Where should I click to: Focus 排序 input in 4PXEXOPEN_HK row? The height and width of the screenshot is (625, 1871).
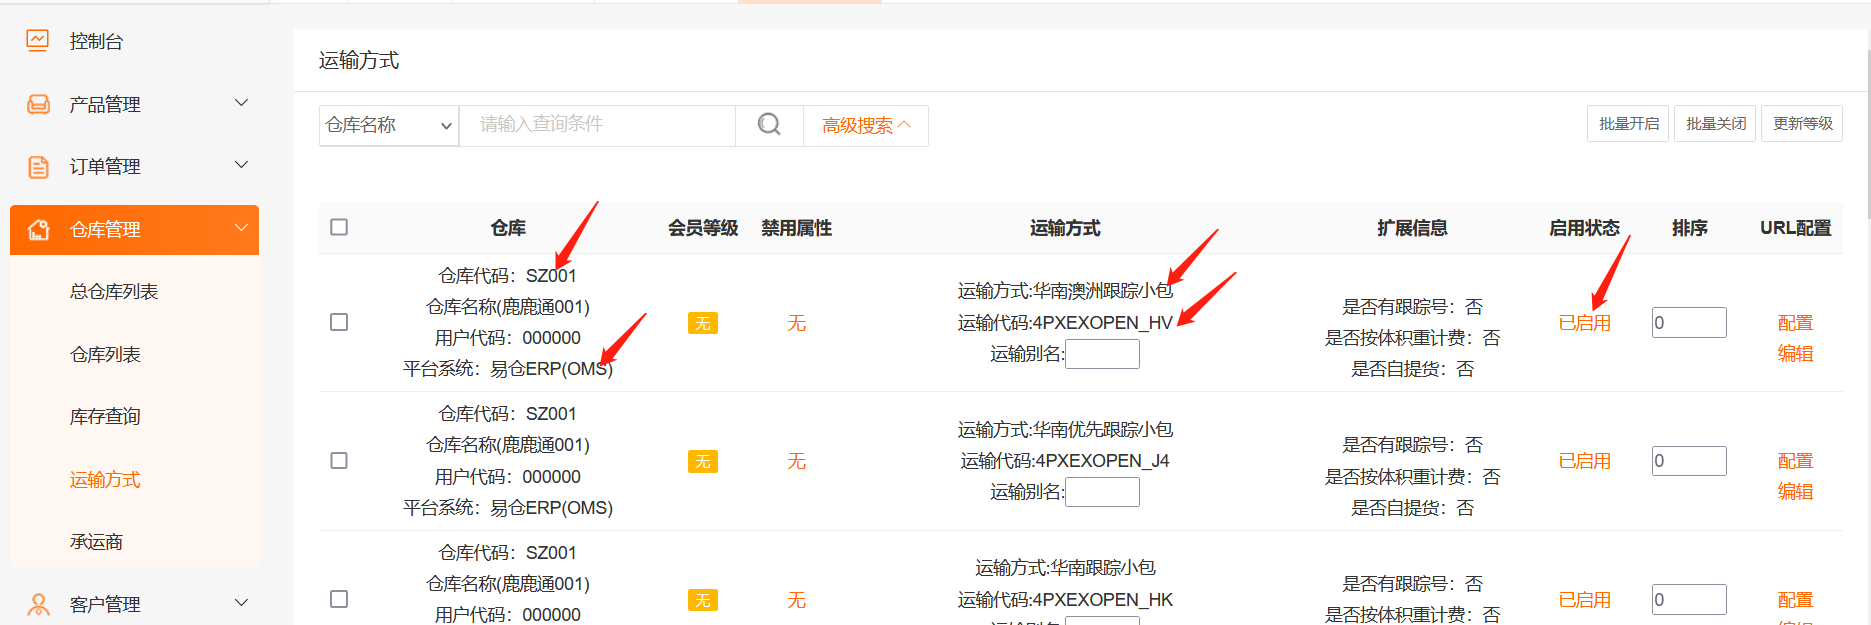tap(1689, 599)
